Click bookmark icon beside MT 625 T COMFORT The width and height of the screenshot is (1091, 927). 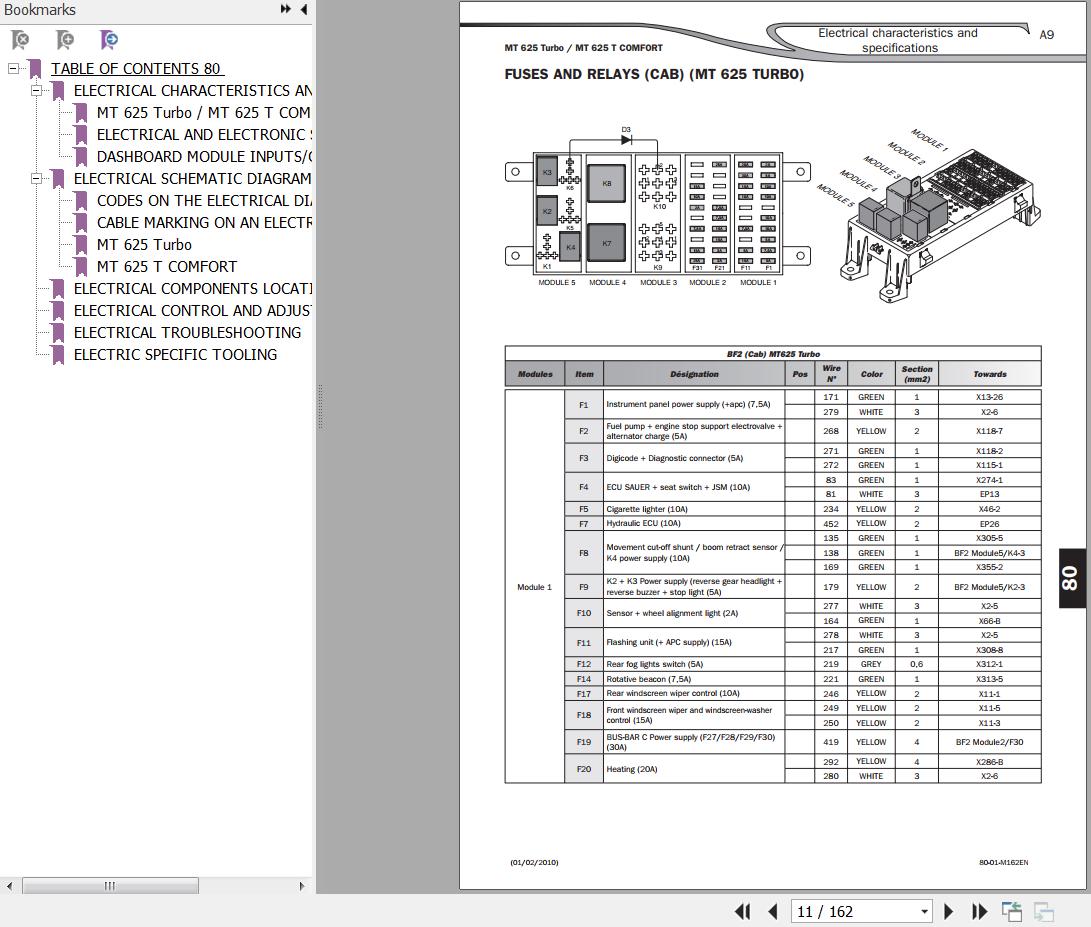point(81,267)
